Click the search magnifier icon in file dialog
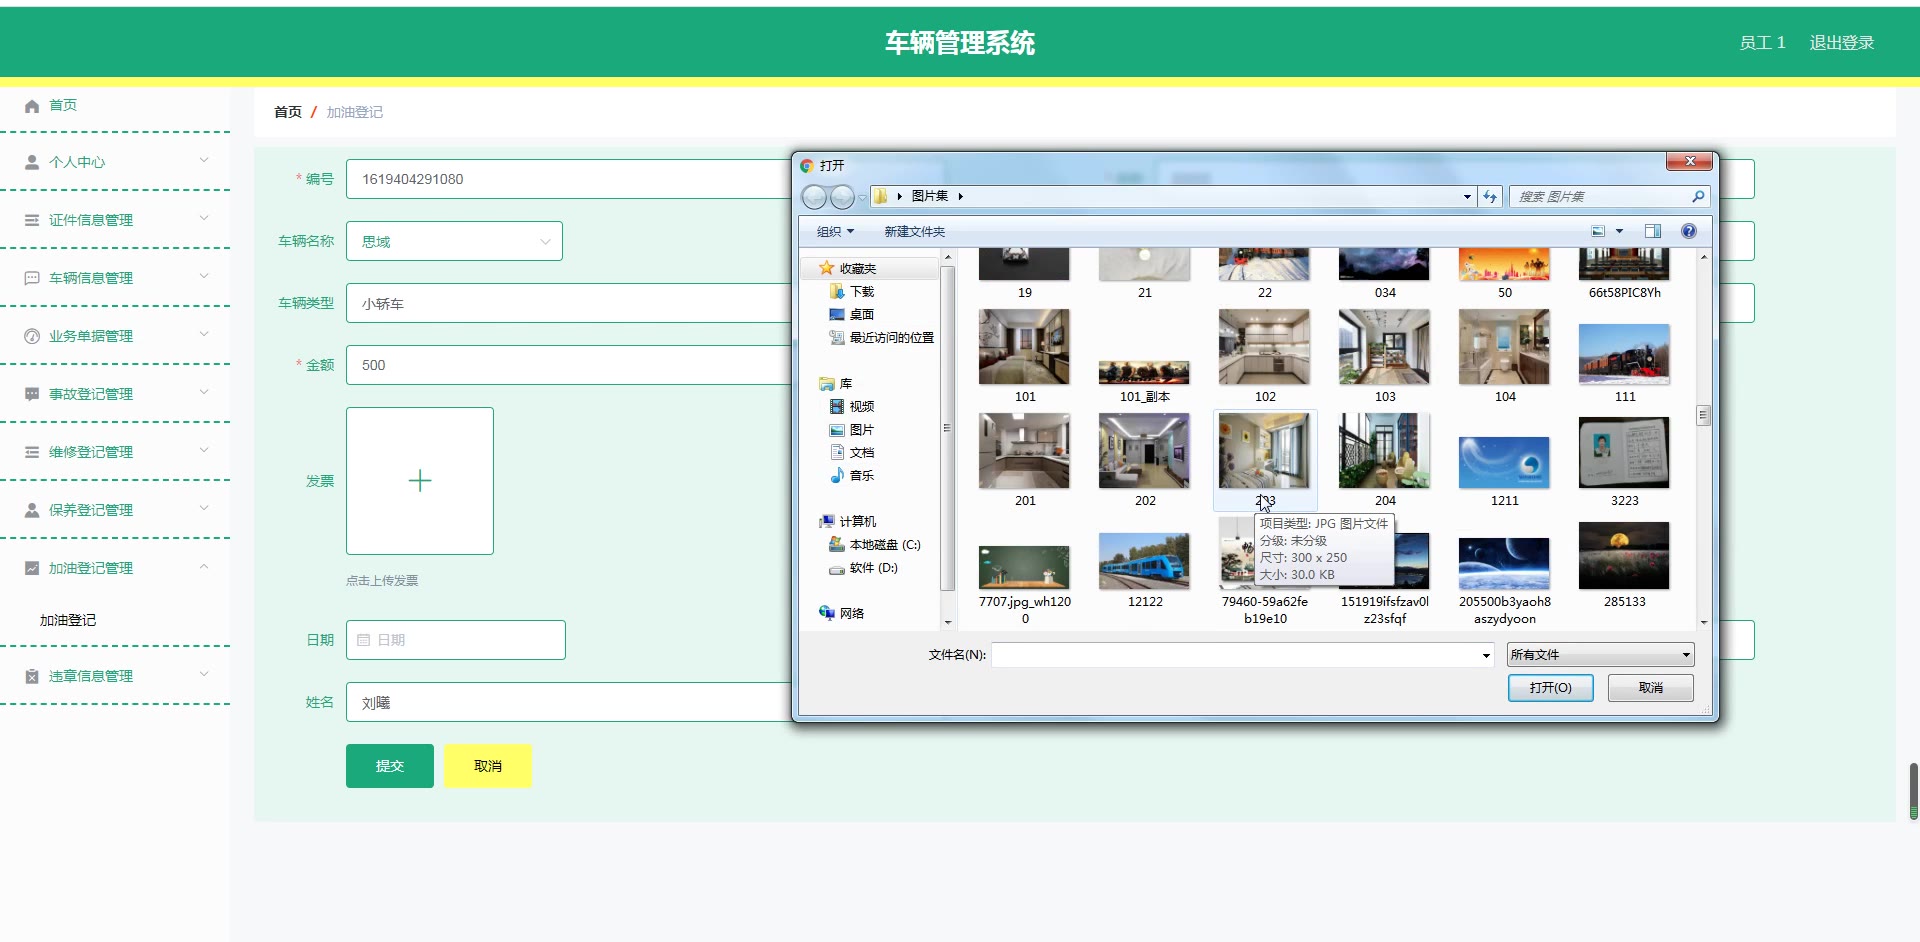The height and width of the screenshot is (942, 1920). 1697,197
